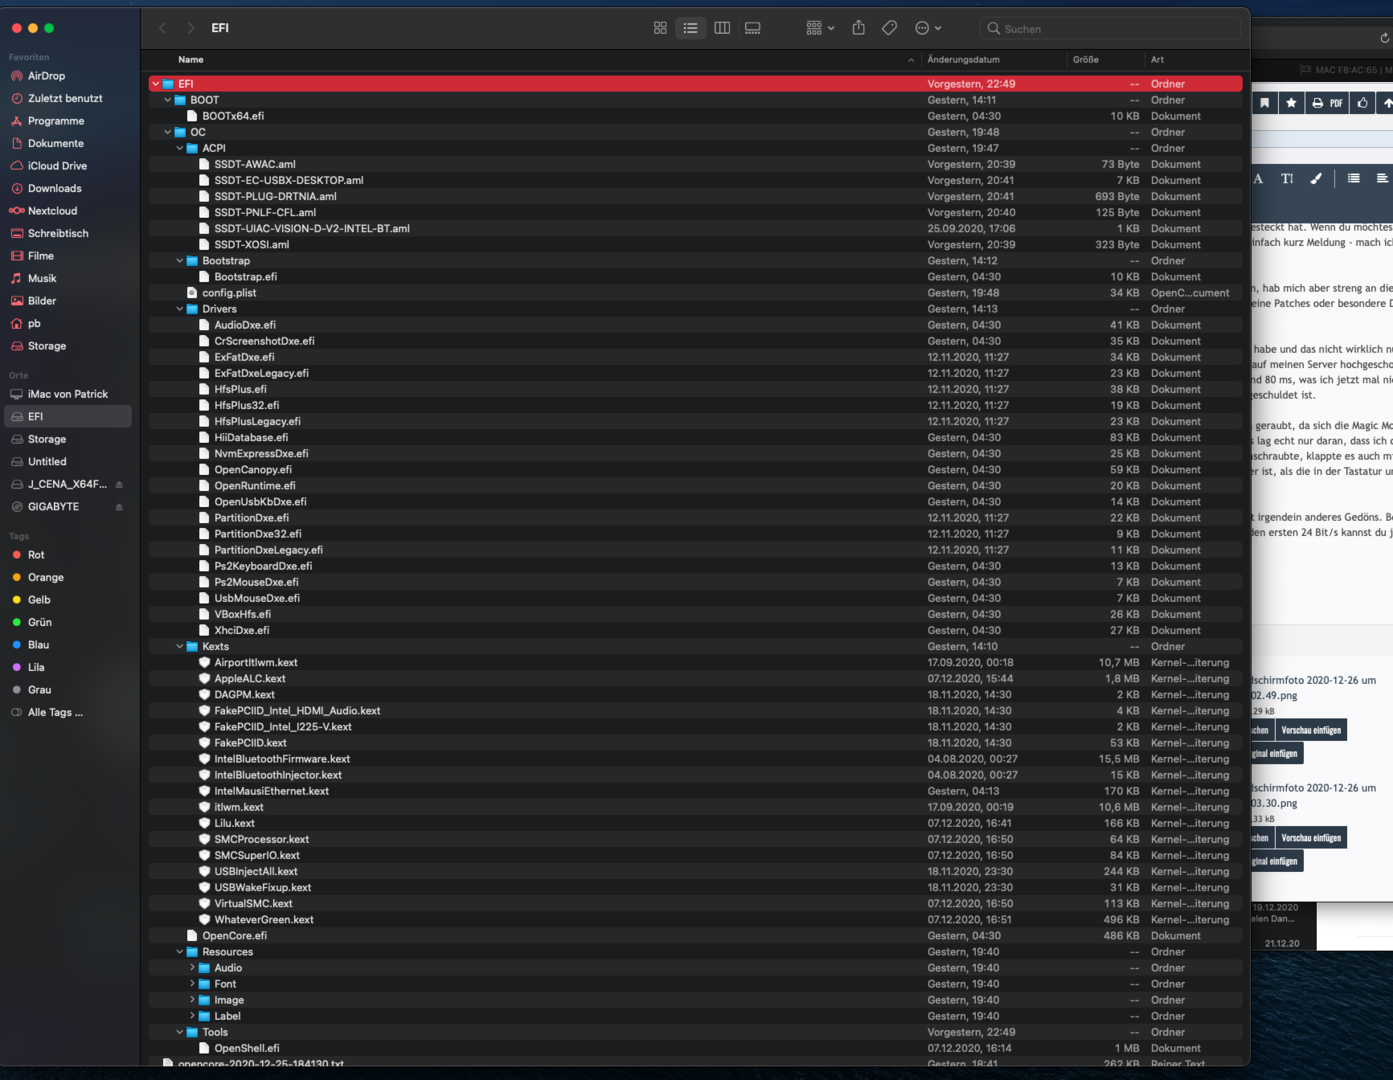This screenshot has width=1393, height=1080.
Task: Select the WhateverGreen.kext row
Action: 696,920
